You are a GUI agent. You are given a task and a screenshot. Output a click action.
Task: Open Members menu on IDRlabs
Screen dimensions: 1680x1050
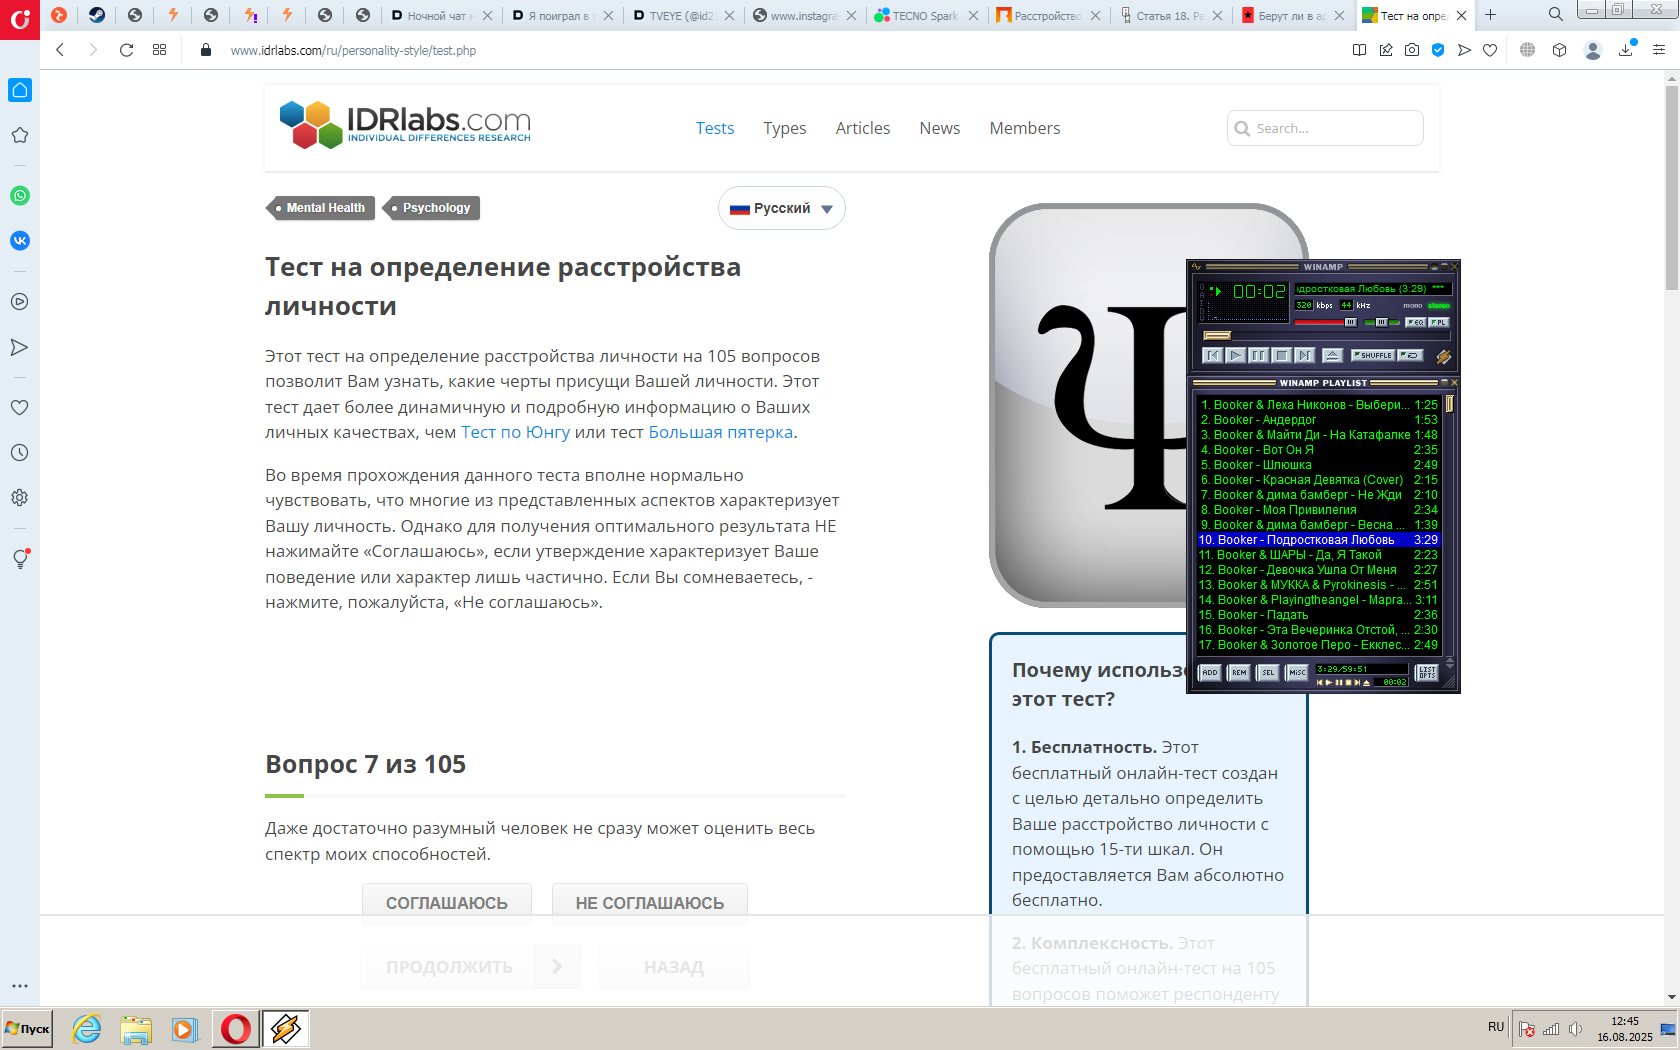pos(1025,128)
